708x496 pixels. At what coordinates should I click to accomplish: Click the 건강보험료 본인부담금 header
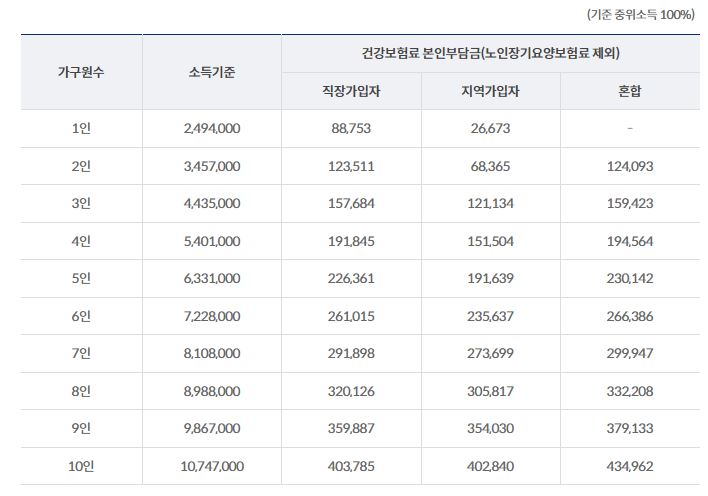[x=490, y=53]
